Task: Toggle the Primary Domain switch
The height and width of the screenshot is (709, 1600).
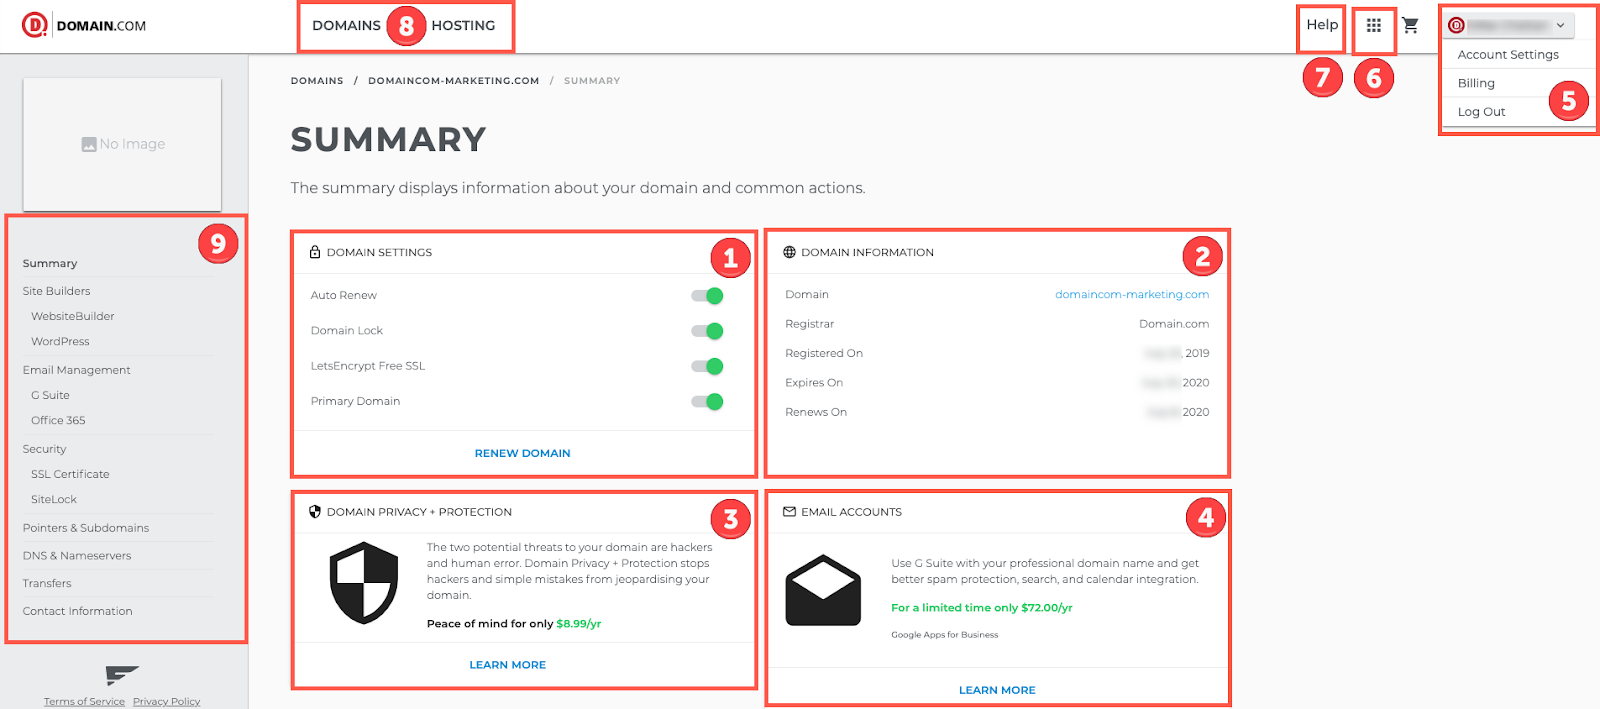Action: [x=707, y=401]
